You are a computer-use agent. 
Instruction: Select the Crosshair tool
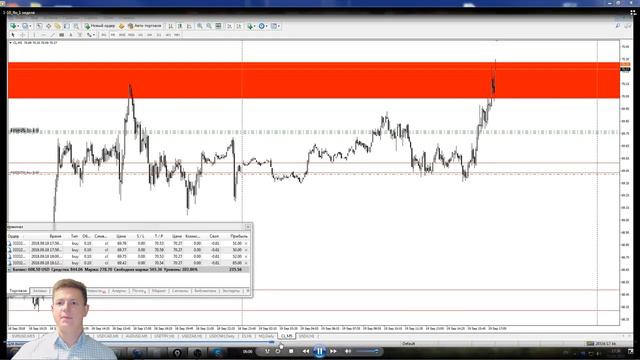pos(23,35)
